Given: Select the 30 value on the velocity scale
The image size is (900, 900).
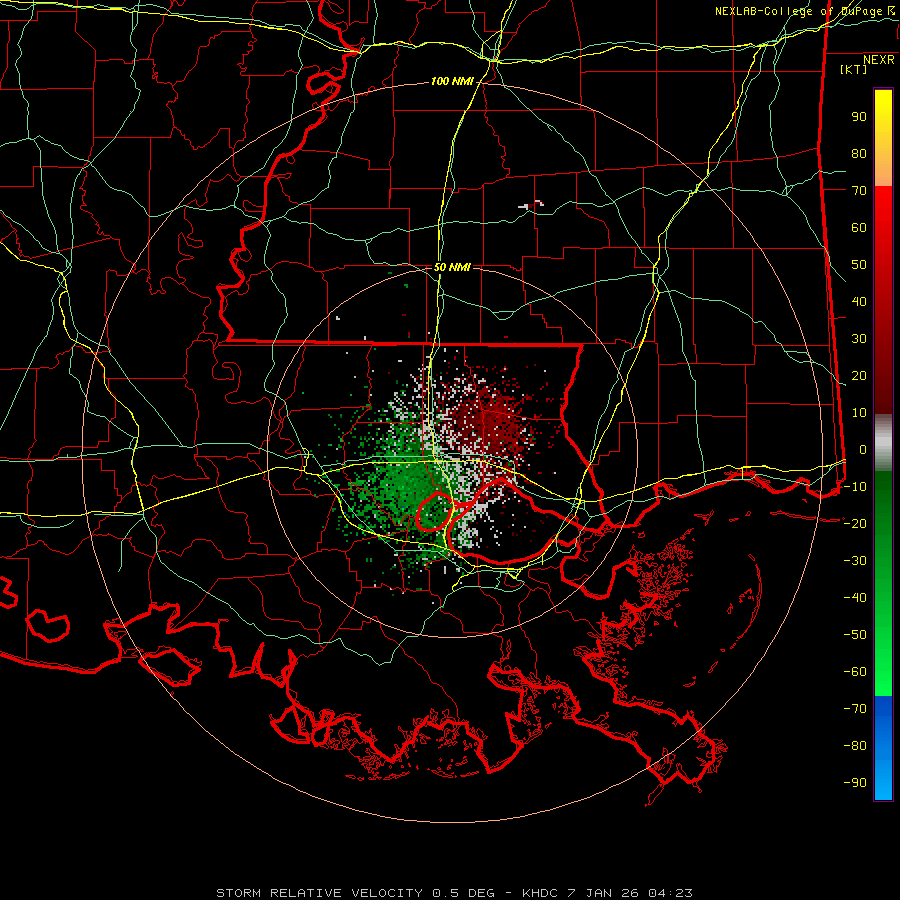Looking at the screenshot, I should pos(859,339).
